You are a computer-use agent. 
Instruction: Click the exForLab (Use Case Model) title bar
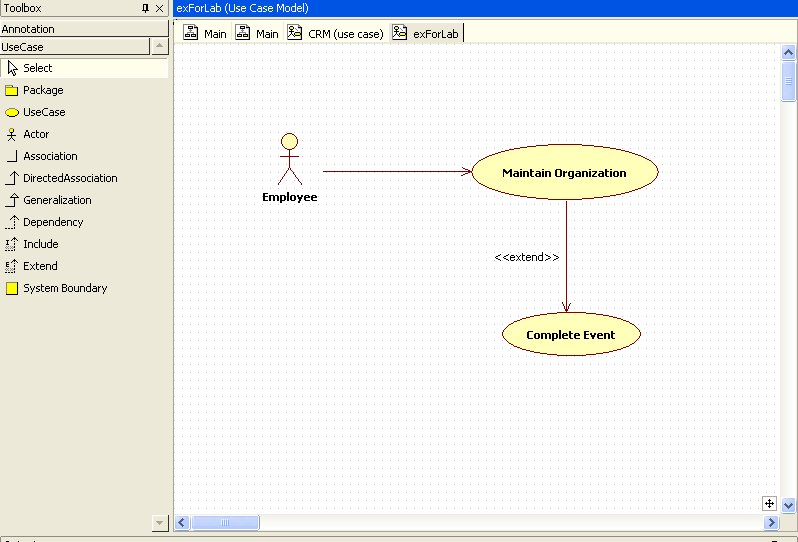pos(486,8)
